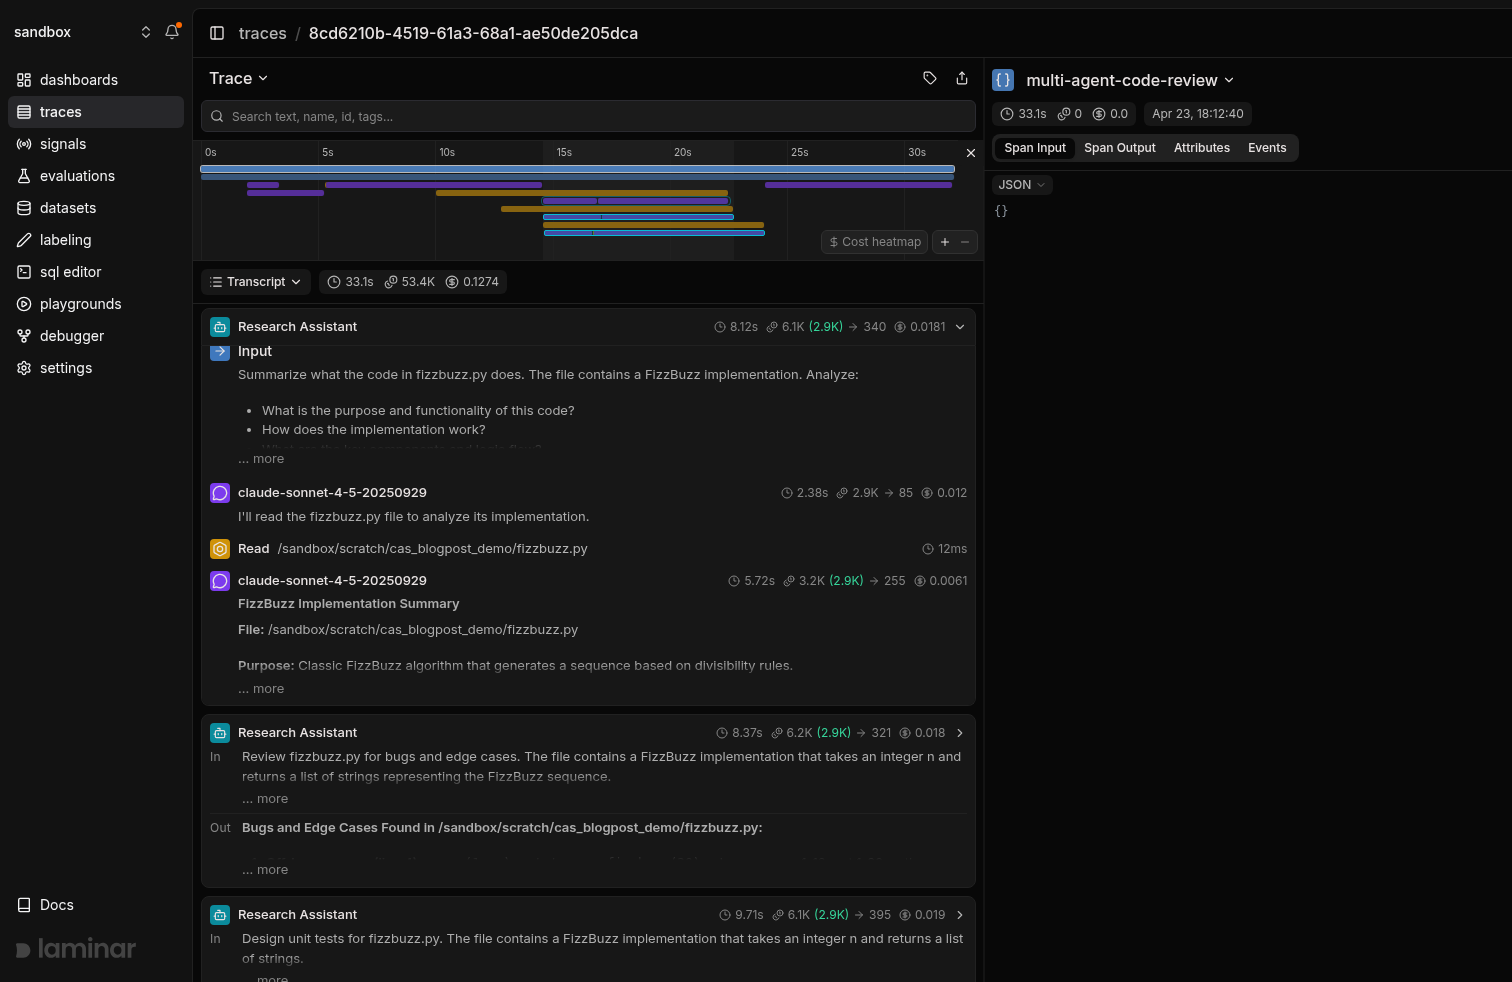Navigate to datasets

[x=96, y=208]
